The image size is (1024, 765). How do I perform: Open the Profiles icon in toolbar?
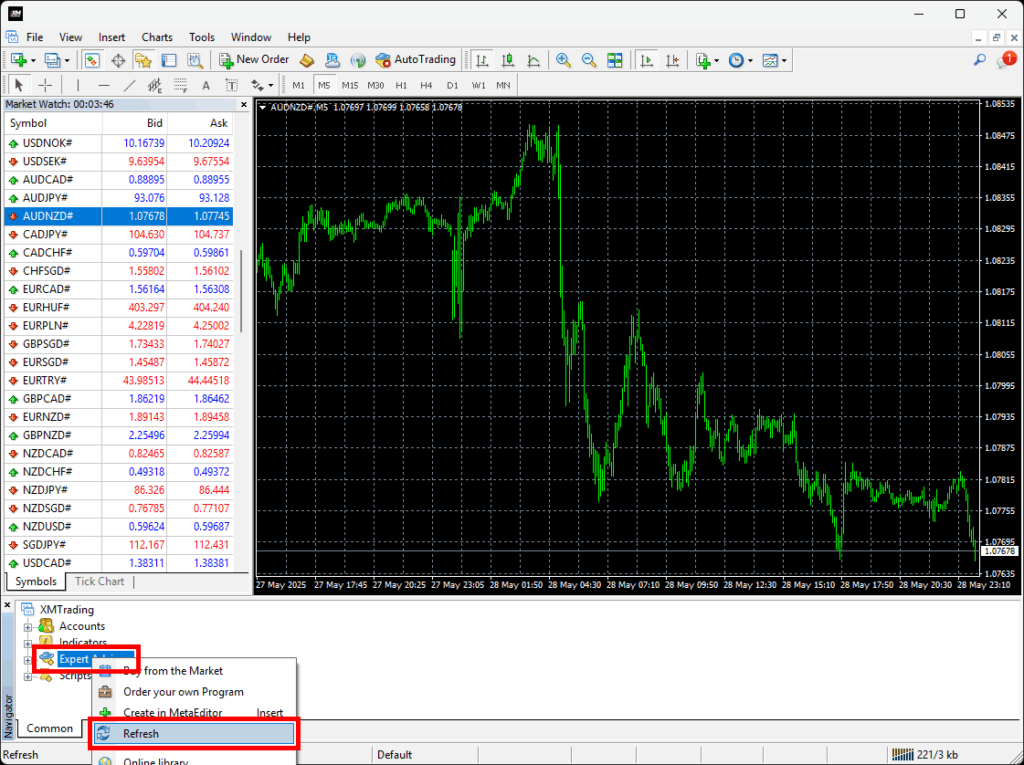(x=52, y=60)
